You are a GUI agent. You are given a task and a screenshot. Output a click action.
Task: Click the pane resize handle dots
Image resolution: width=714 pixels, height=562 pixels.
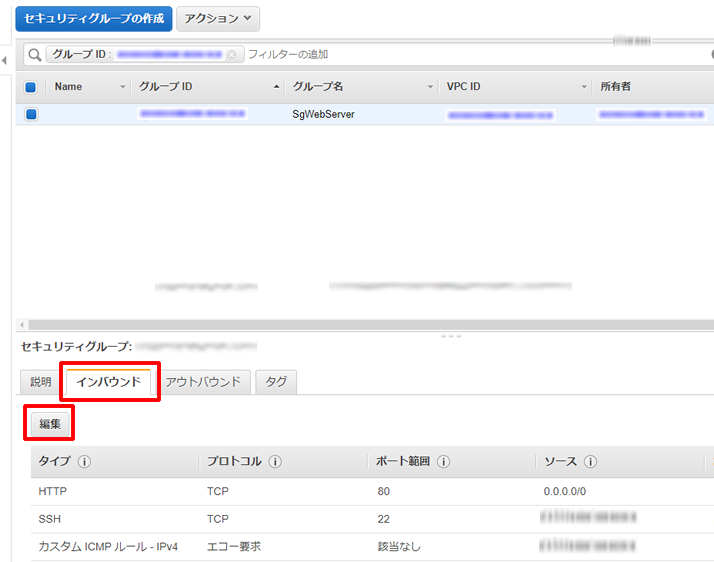pos(451,336)
